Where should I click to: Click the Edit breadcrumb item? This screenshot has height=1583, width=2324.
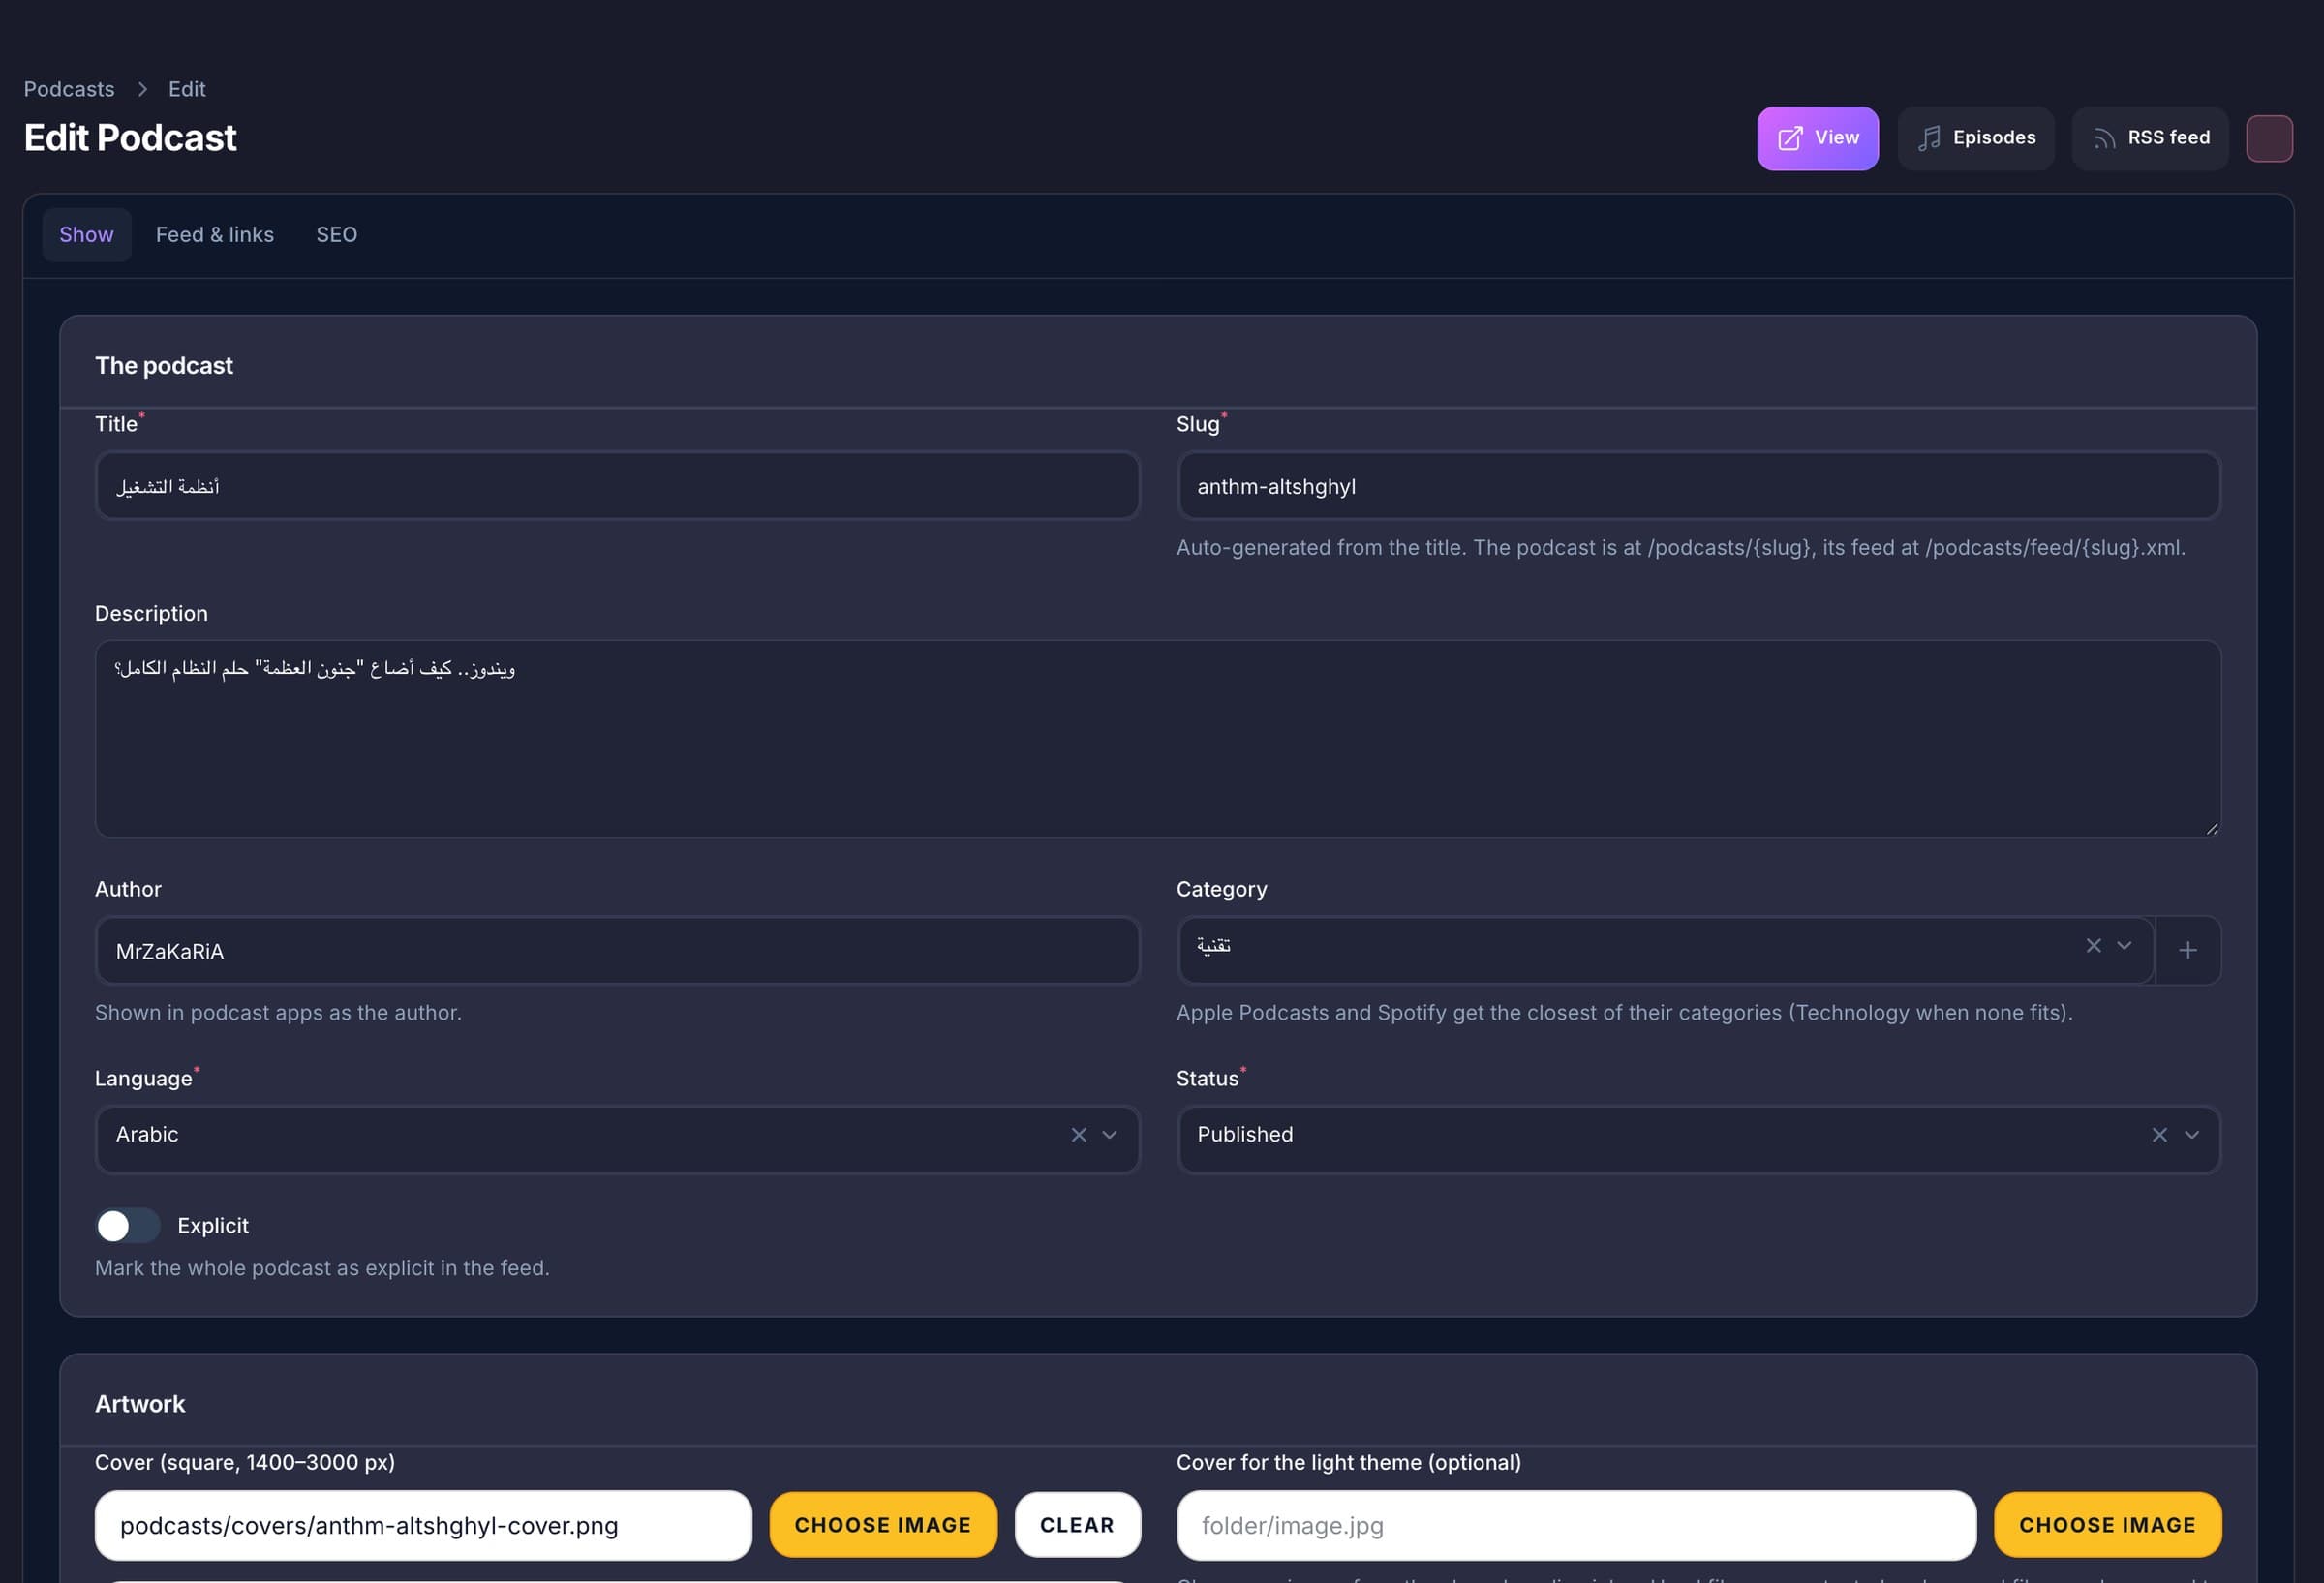[186, 89]
